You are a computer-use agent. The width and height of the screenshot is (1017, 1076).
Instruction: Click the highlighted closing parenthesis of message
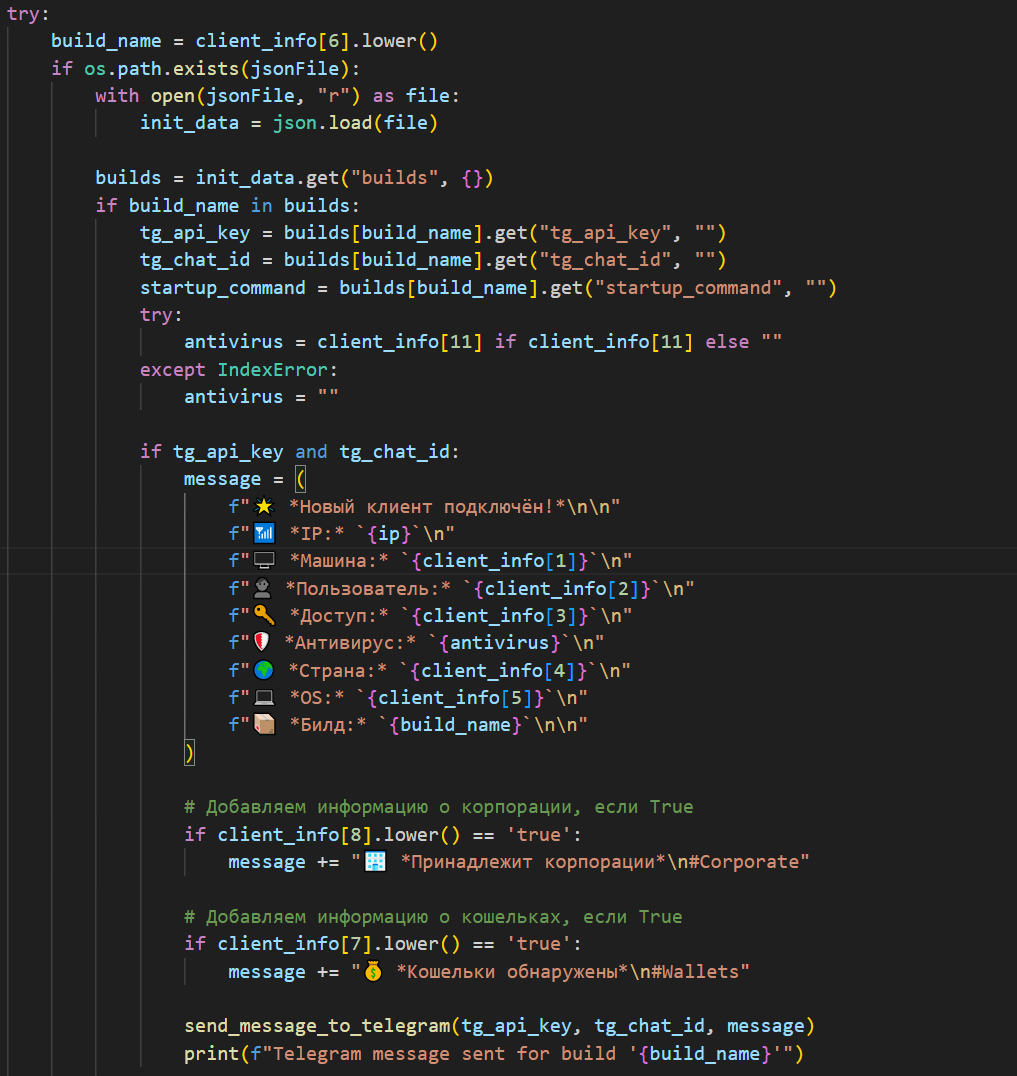tap(189, 753)
